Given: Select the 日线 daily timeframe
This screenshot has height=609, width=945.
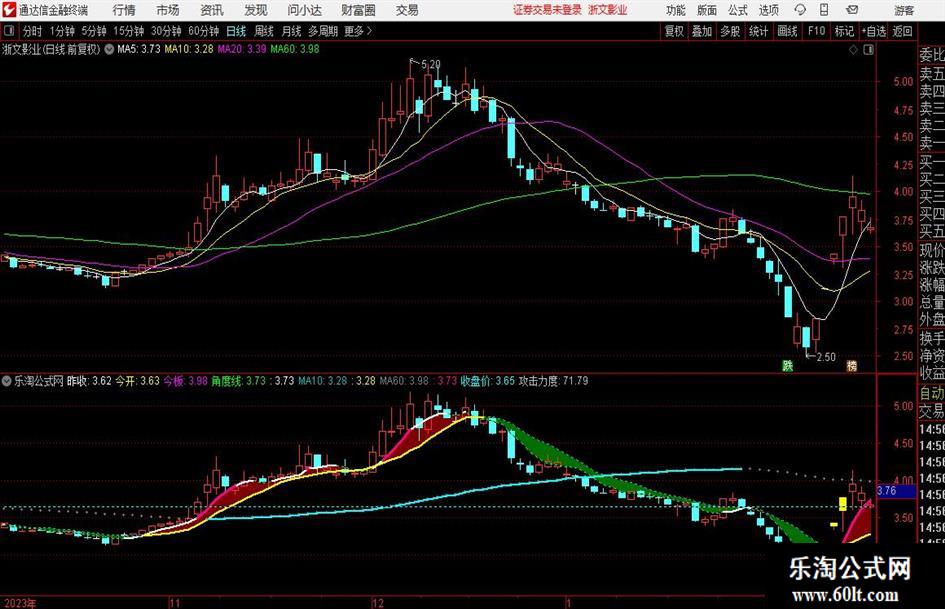Looking at the screenshot, I should 236,31.
